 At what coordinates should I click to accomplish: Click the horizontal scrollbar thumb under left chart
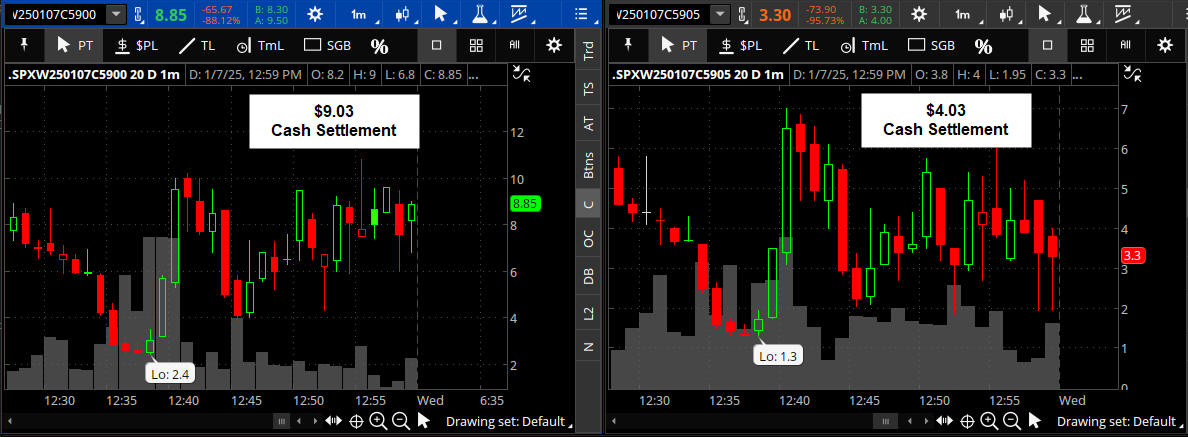[283, 421]
